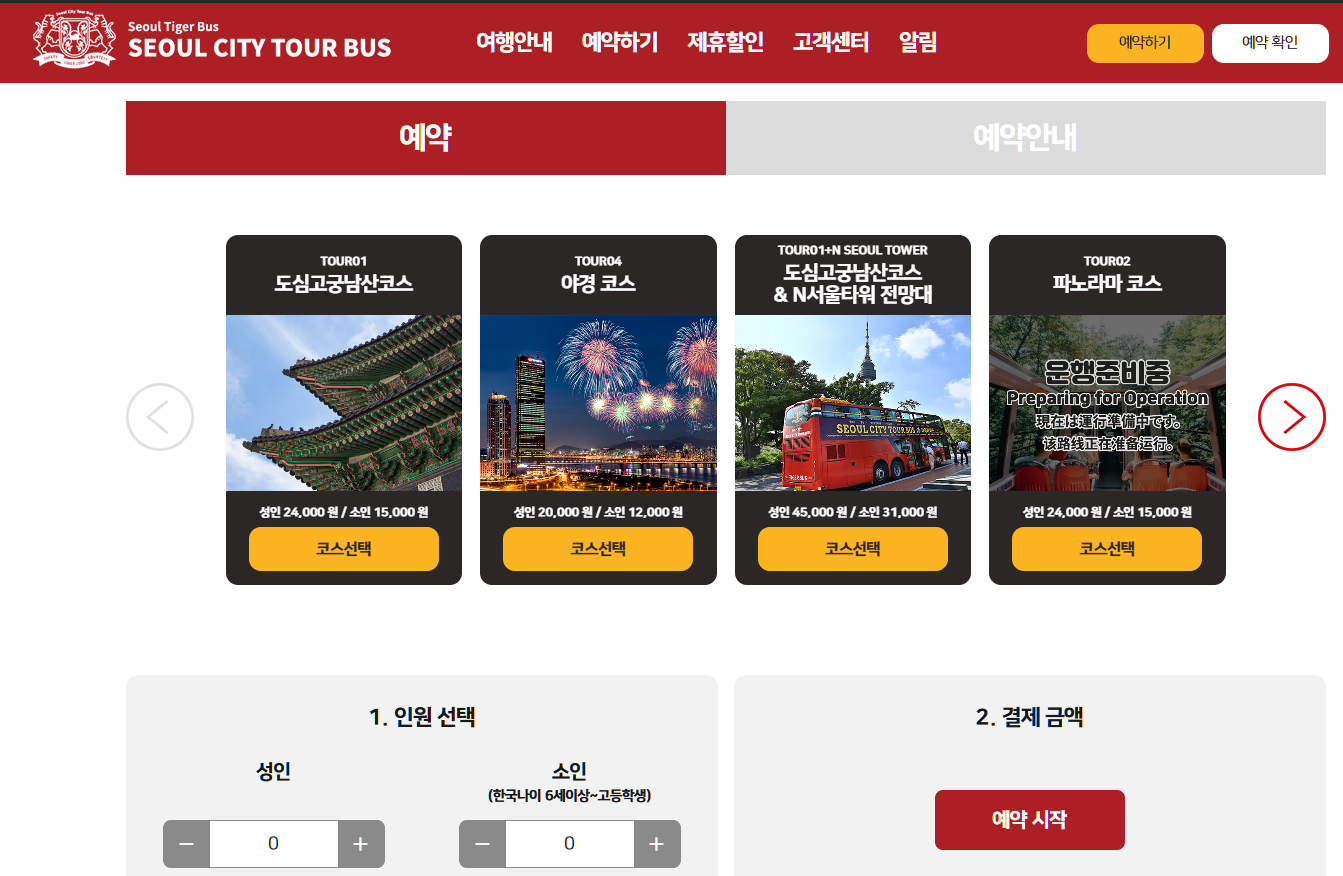
Task: Click the yellow 예약하기 header button
Action: (1145, 43)
